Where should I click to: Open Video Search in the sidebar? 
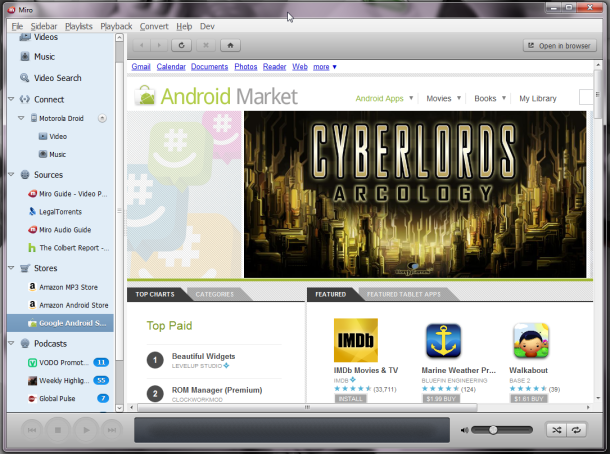[x=57, y=78]
